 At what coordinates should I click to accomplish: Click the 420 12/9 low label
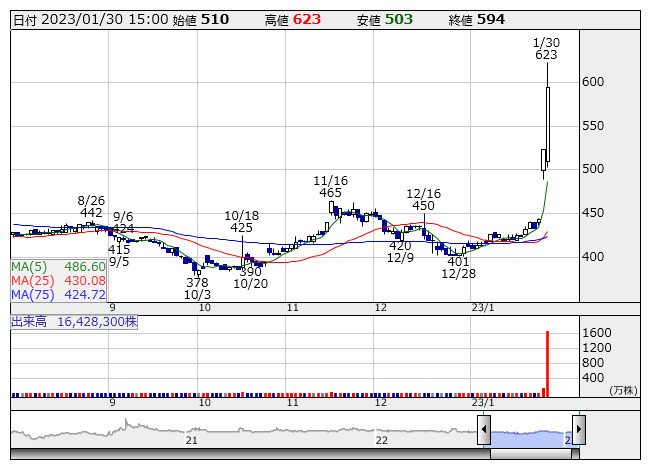pos(400,252)
